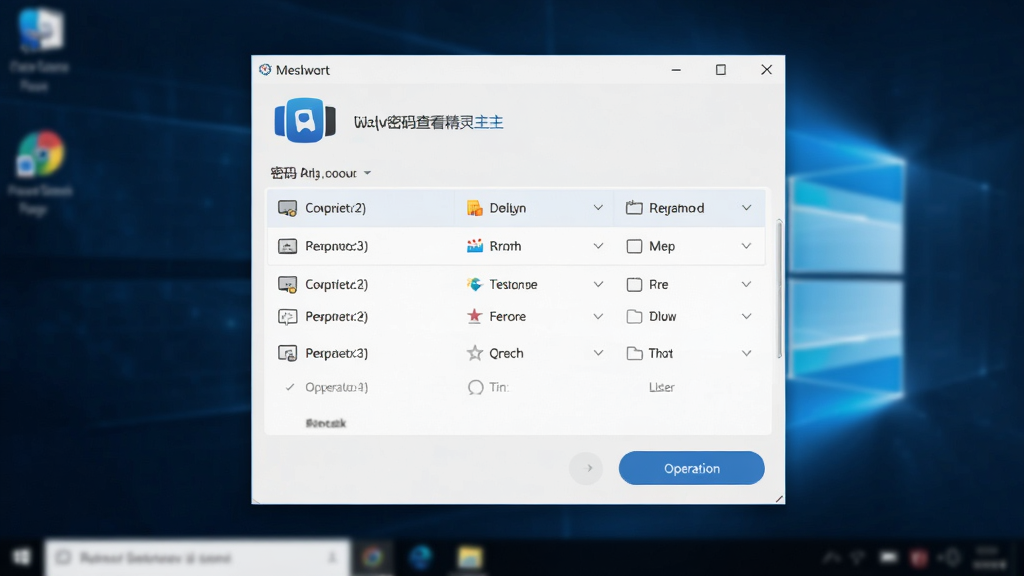1024x576 pixels.
Task: Click the scrollbar beside the list
Action: point(778,289)
